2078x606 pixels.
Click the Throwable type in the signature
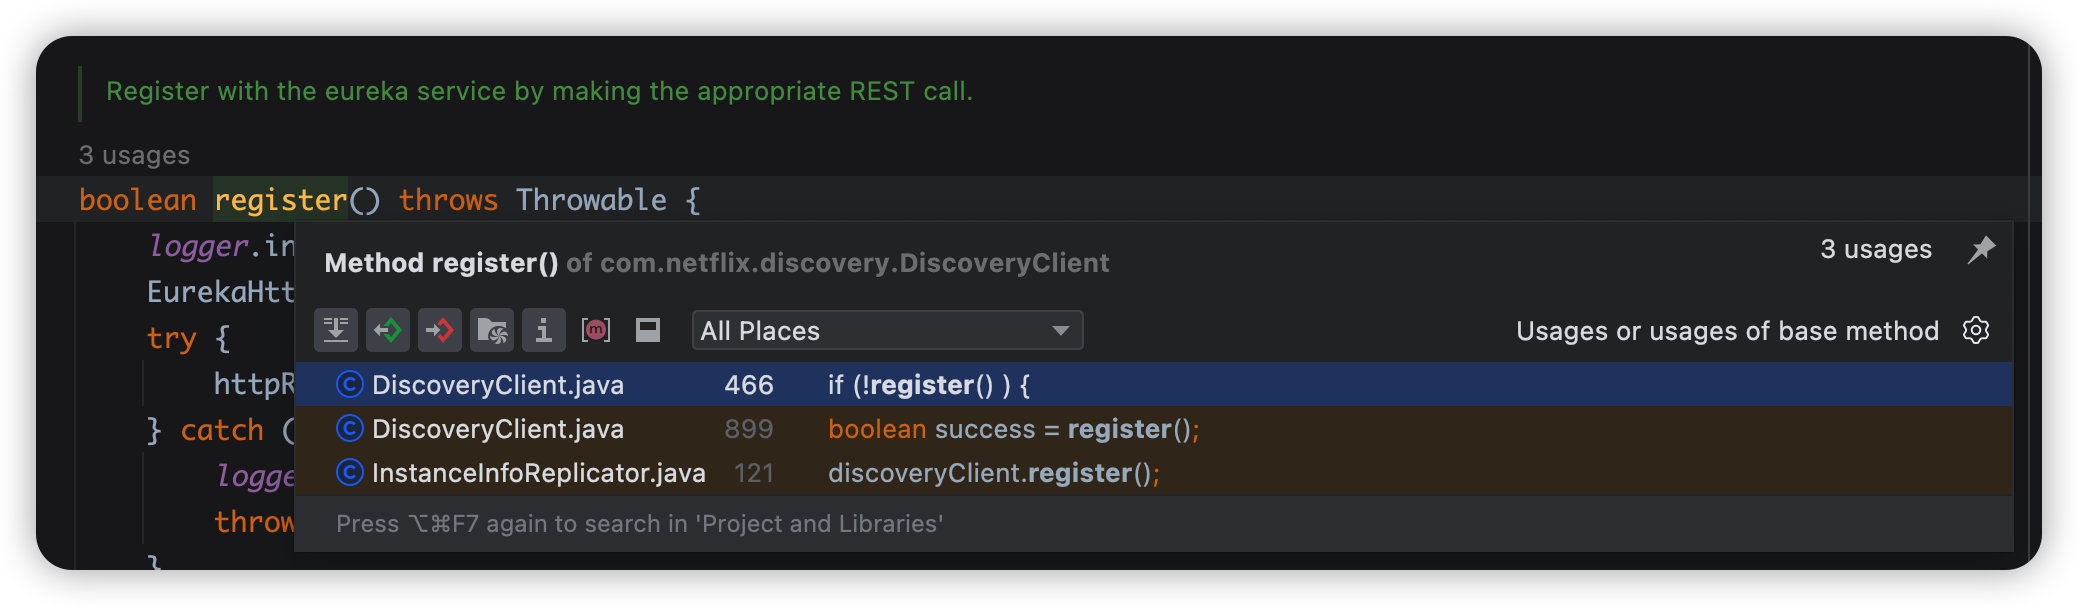coord(591,200)
